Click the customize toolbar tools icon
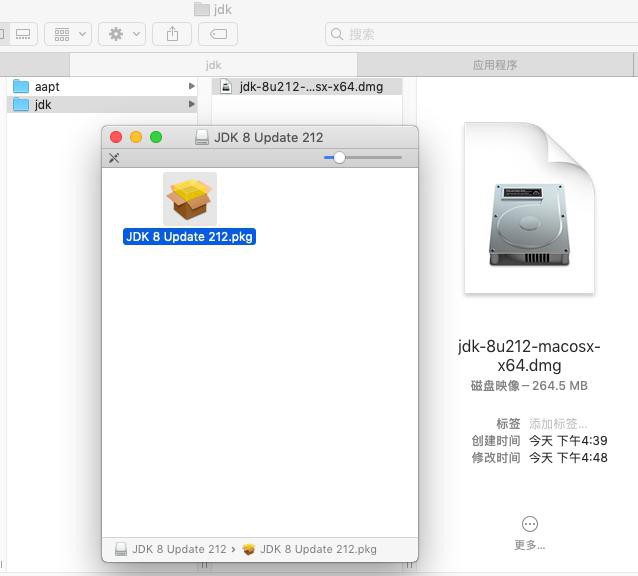The height and width of the screenshot is (576, 638). (114, 158)
